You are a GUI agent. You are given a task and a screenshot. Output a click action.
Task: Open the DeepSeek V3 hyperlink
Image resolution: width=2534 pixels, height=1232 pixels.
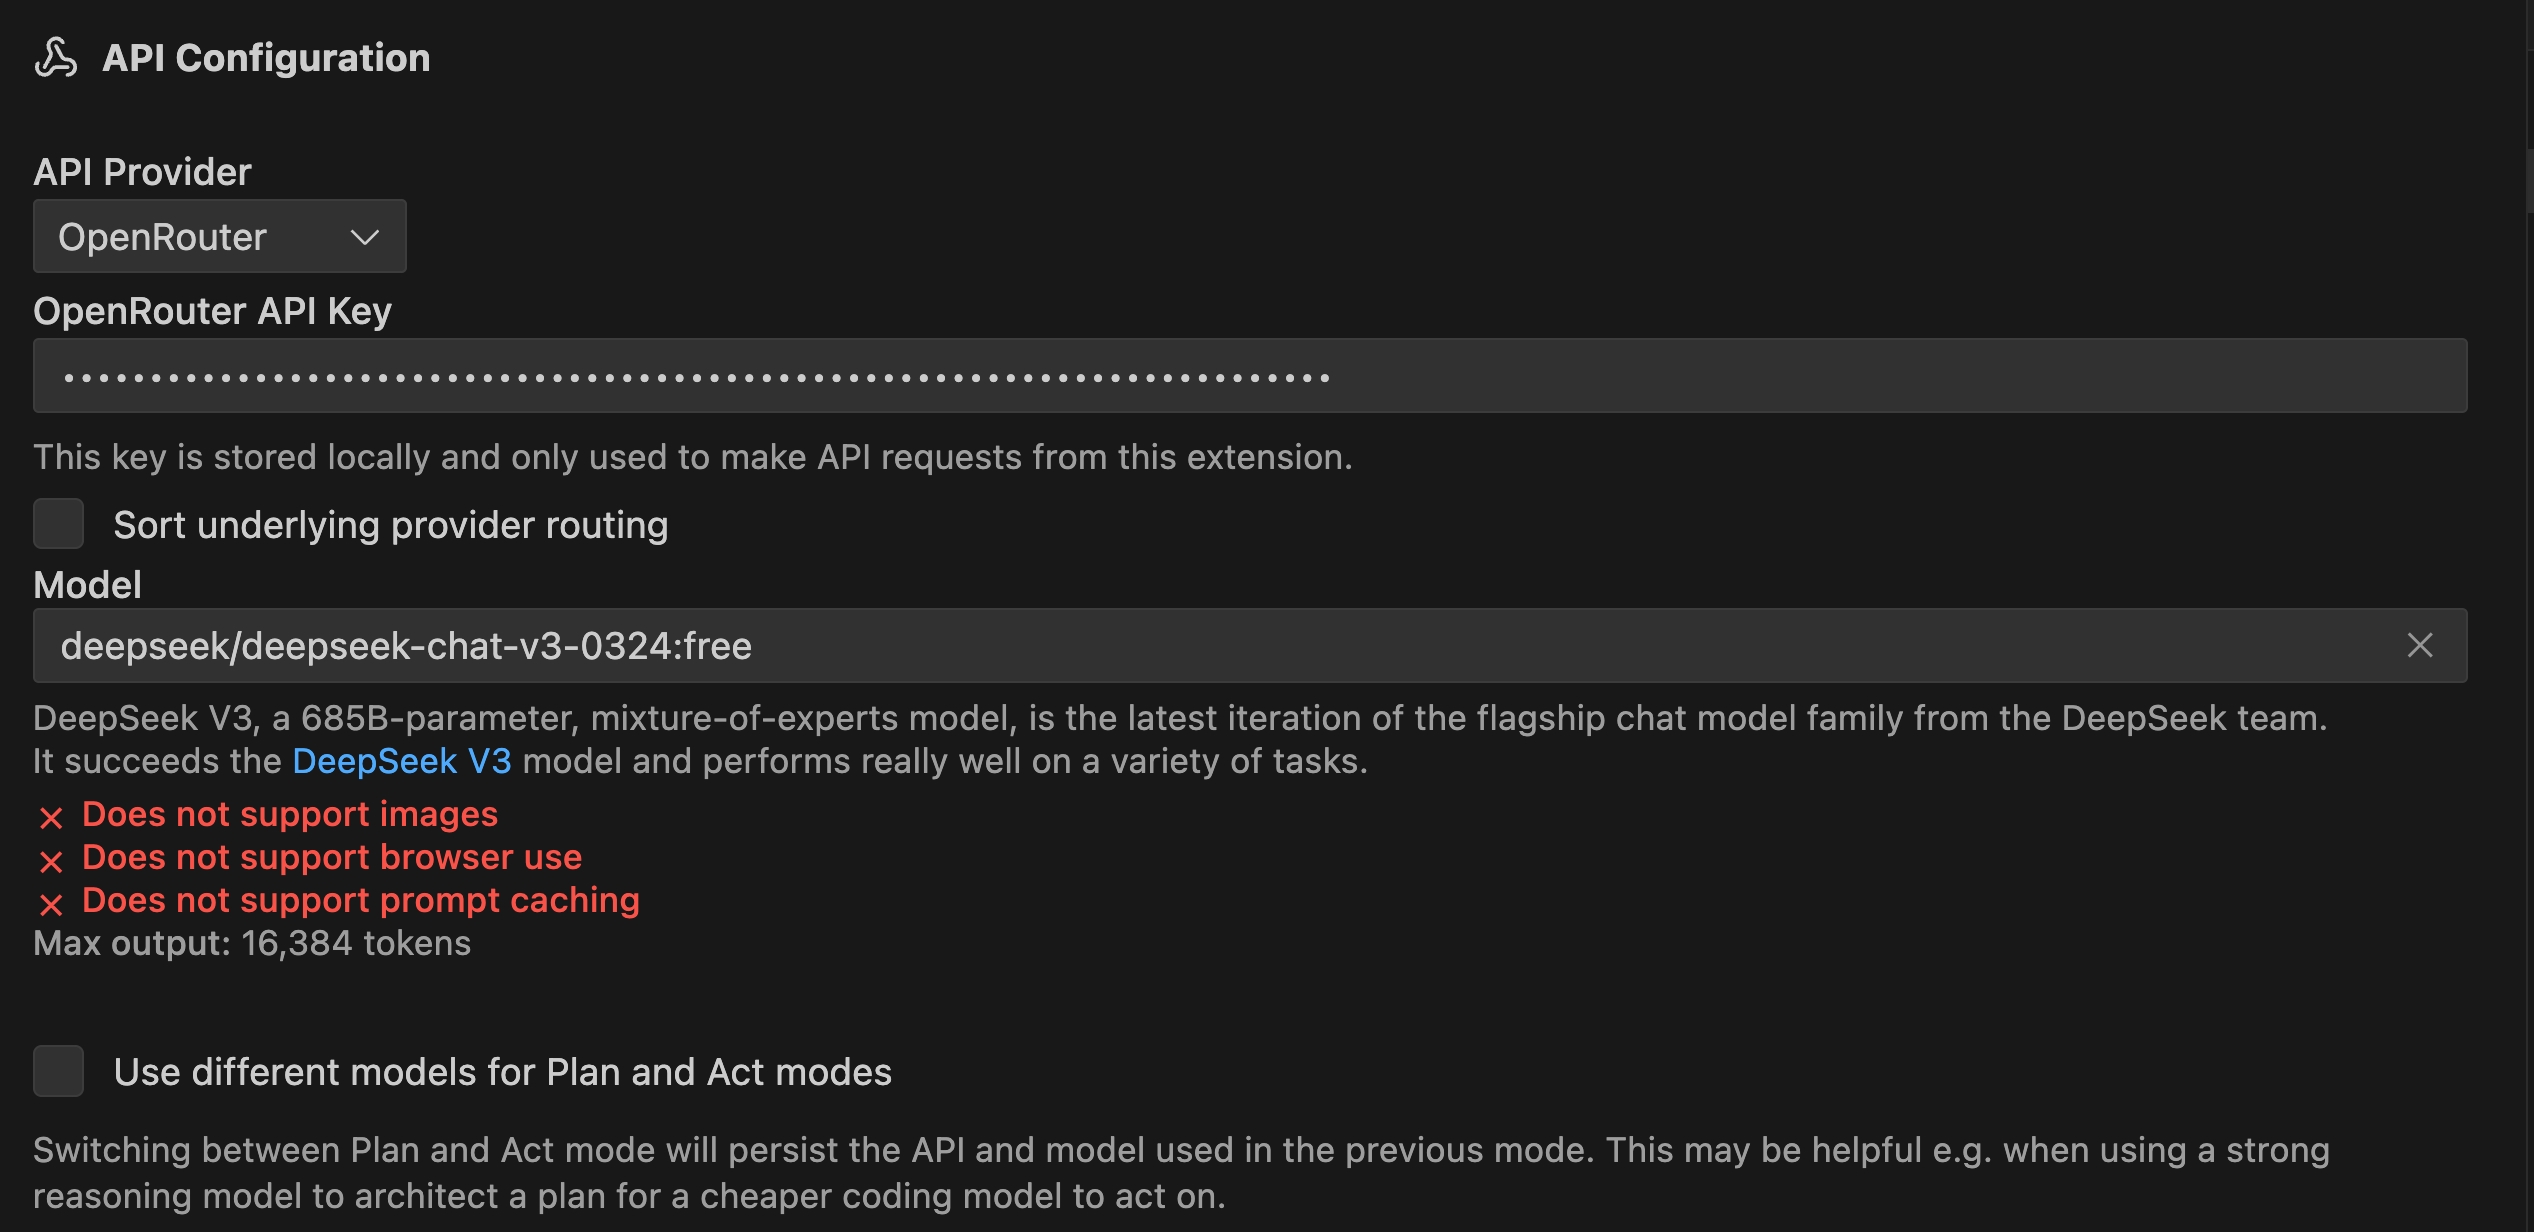click(x=401, y=762)
